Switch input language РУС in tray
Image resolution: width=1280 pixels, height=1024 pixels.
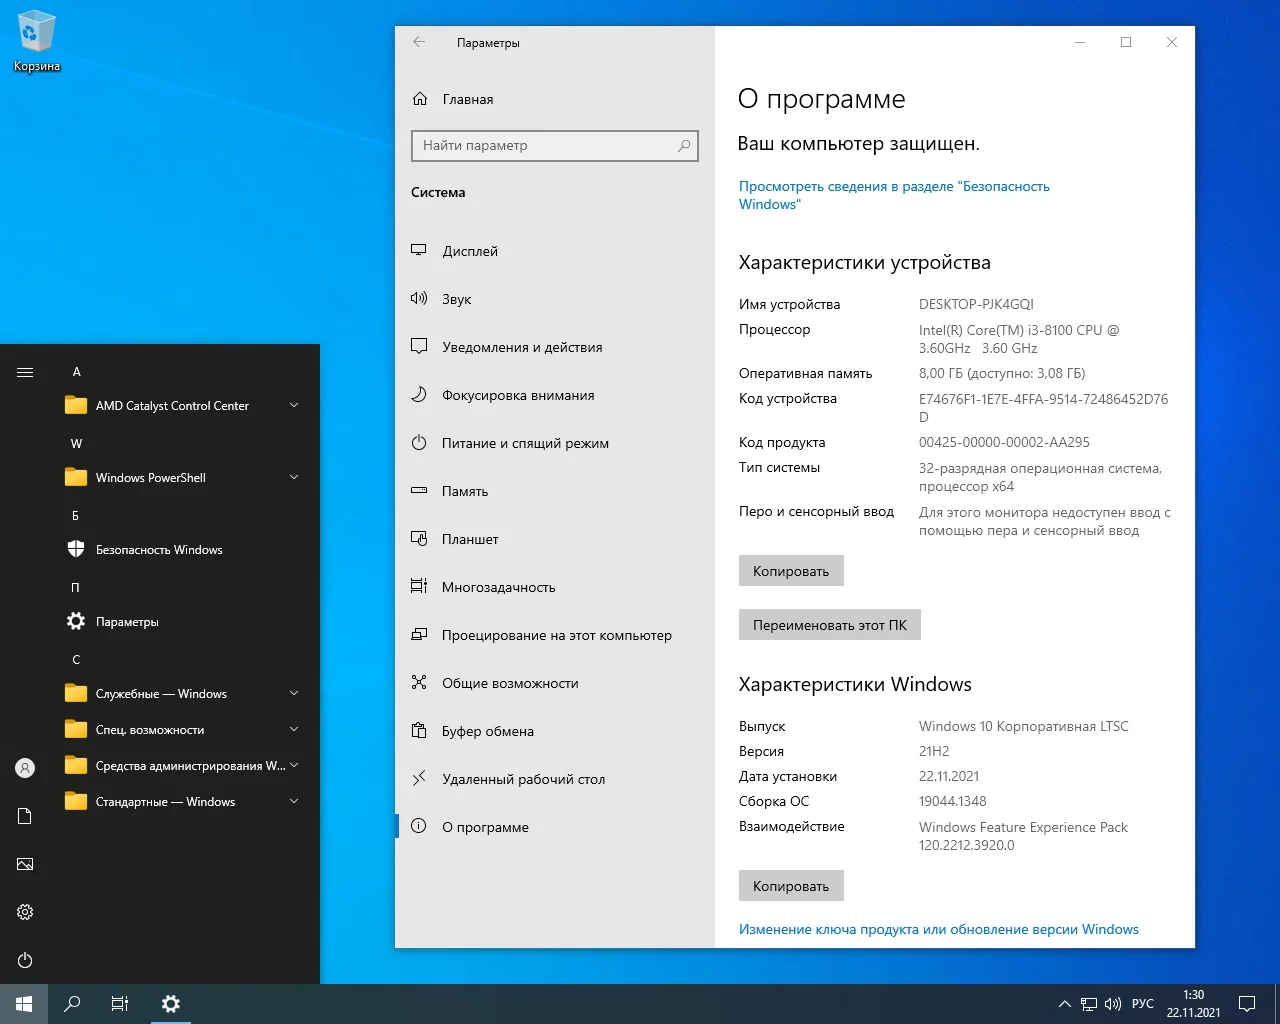click(x=1143, y=1004)
